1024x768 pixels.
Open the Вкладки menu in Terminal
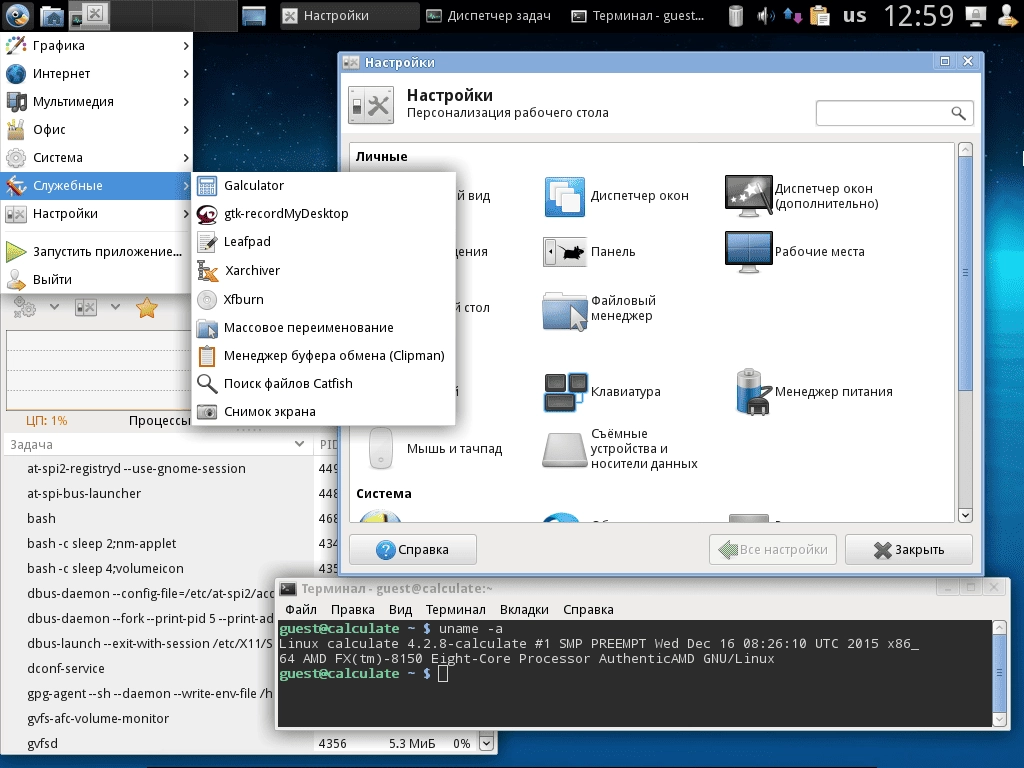[524, 610]
